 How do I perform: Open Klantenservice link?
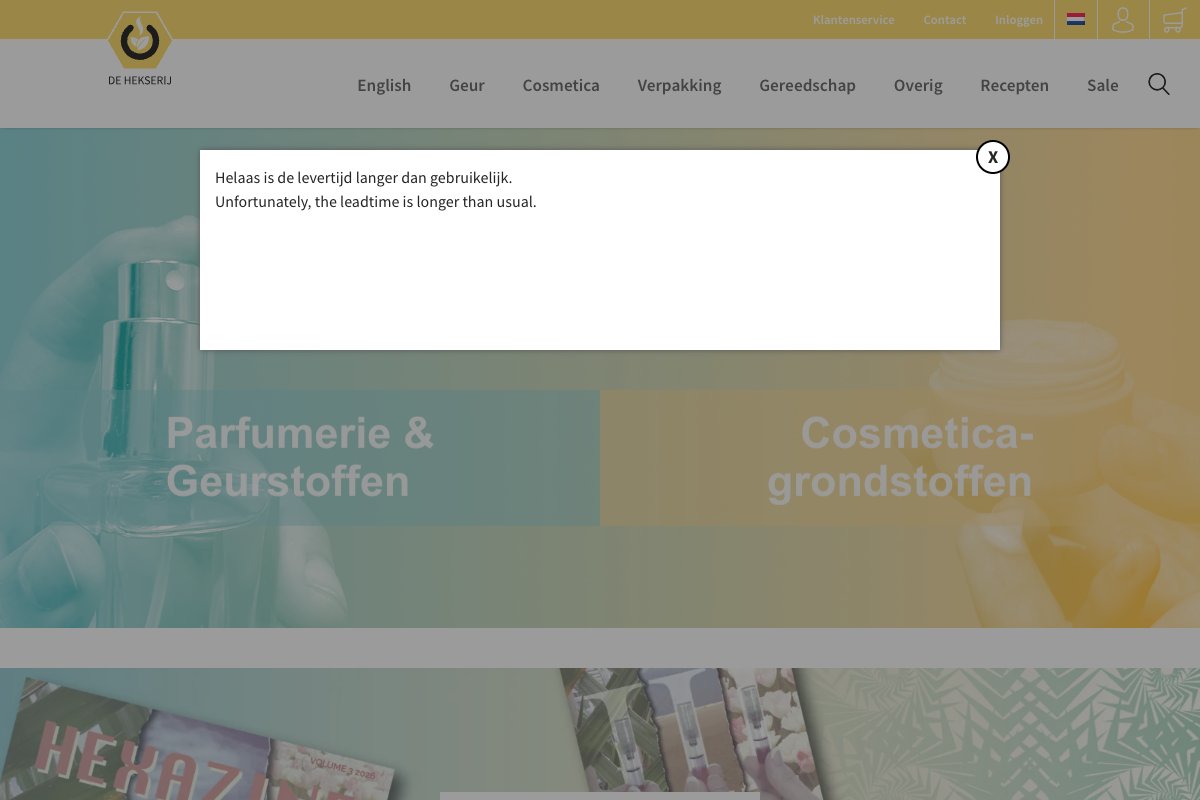(x=853, y=20)
